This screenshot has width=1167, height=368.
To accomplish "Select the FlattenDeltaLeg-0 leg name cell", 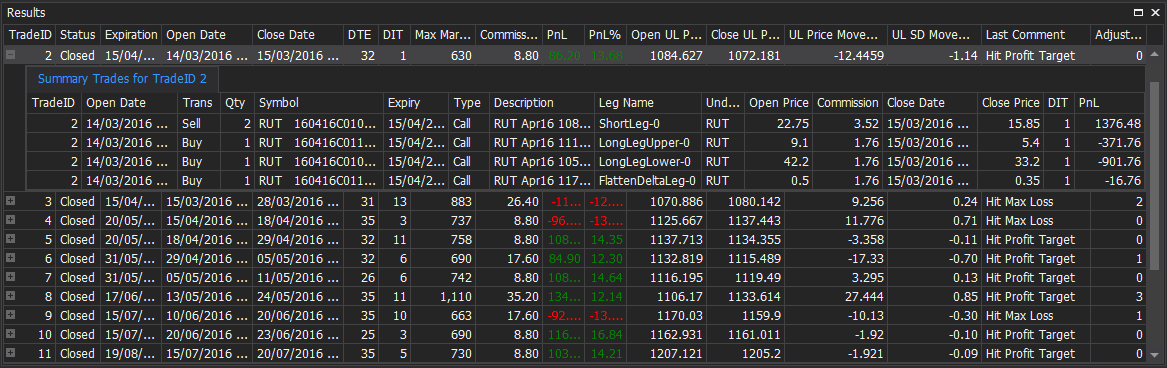I will tap(648, 180).
